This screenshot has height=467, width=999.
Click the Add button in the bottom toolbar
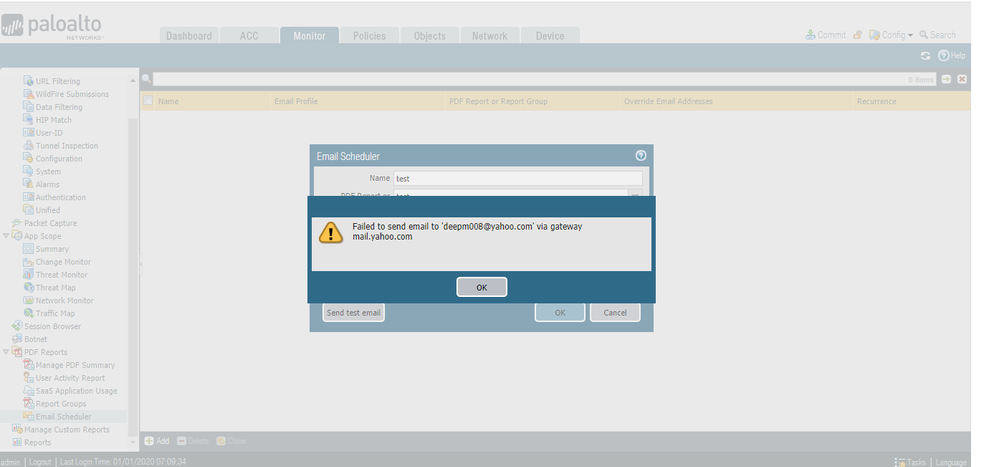(x=157, y=441)
